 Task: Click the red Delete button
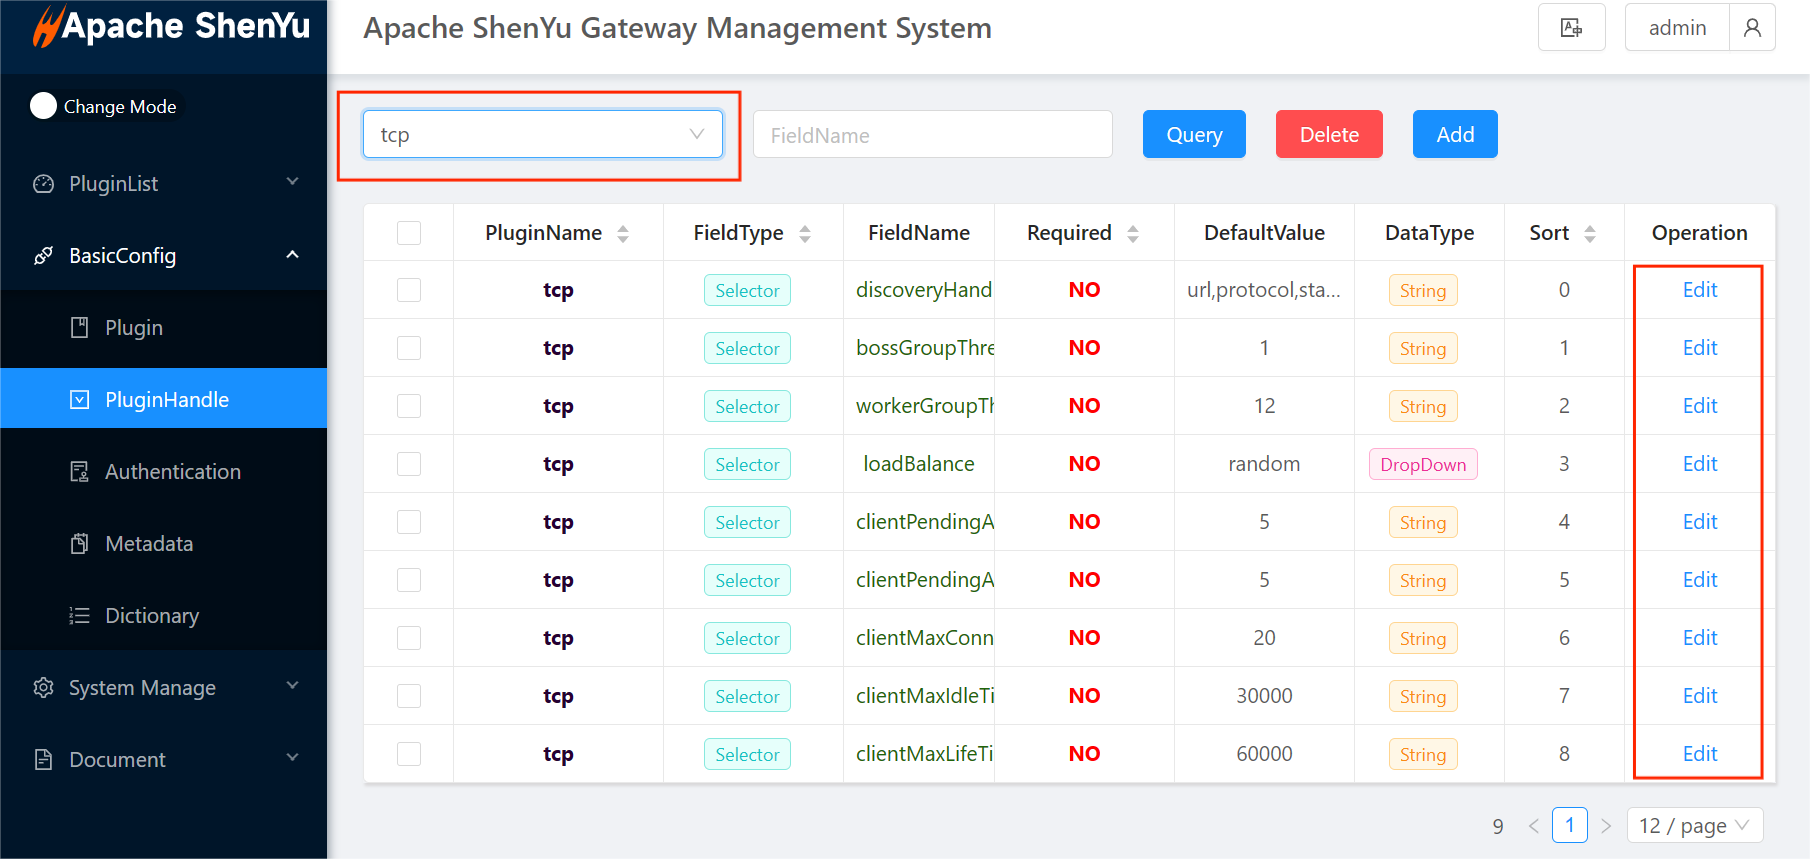point(1328,134)
